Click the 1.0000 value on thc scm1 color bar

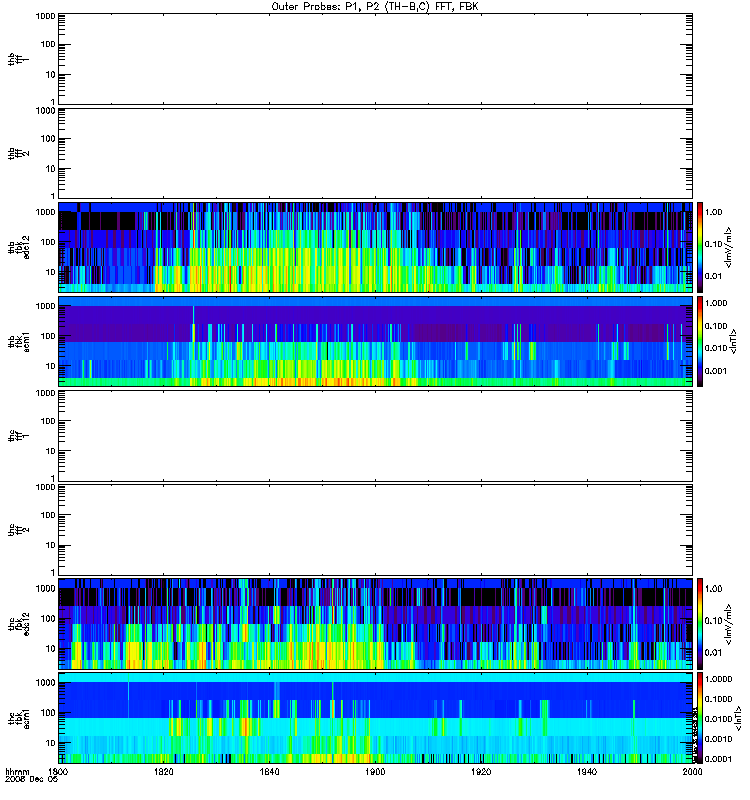pyautogui.click(x=718, y=679)
